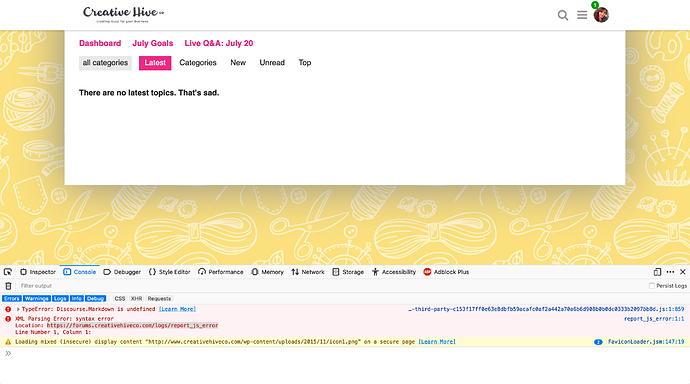The image size is (690, 384).
Task: Close the developer tools panel
Action: pyautogui.click(x=683, y=272)
